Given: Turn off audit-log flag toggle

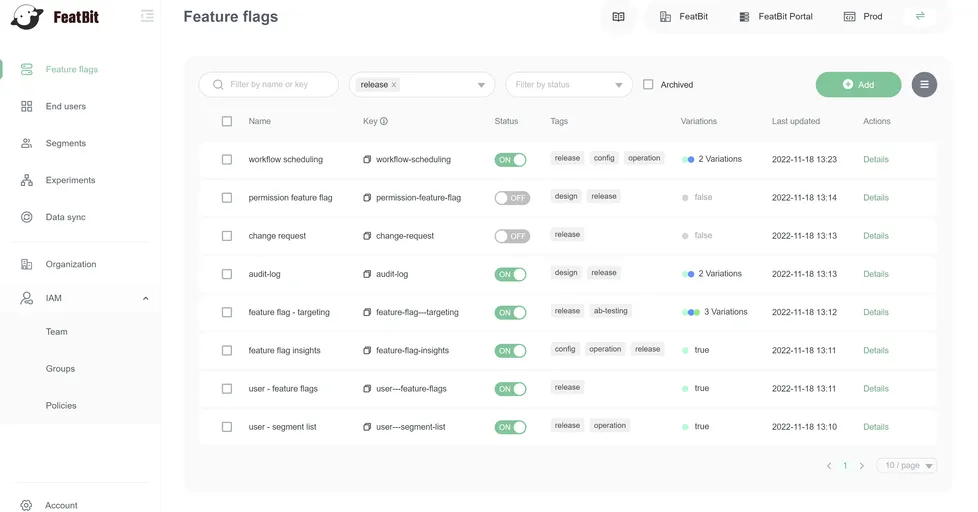Looking at the screenshot, I should coord(510,274).
